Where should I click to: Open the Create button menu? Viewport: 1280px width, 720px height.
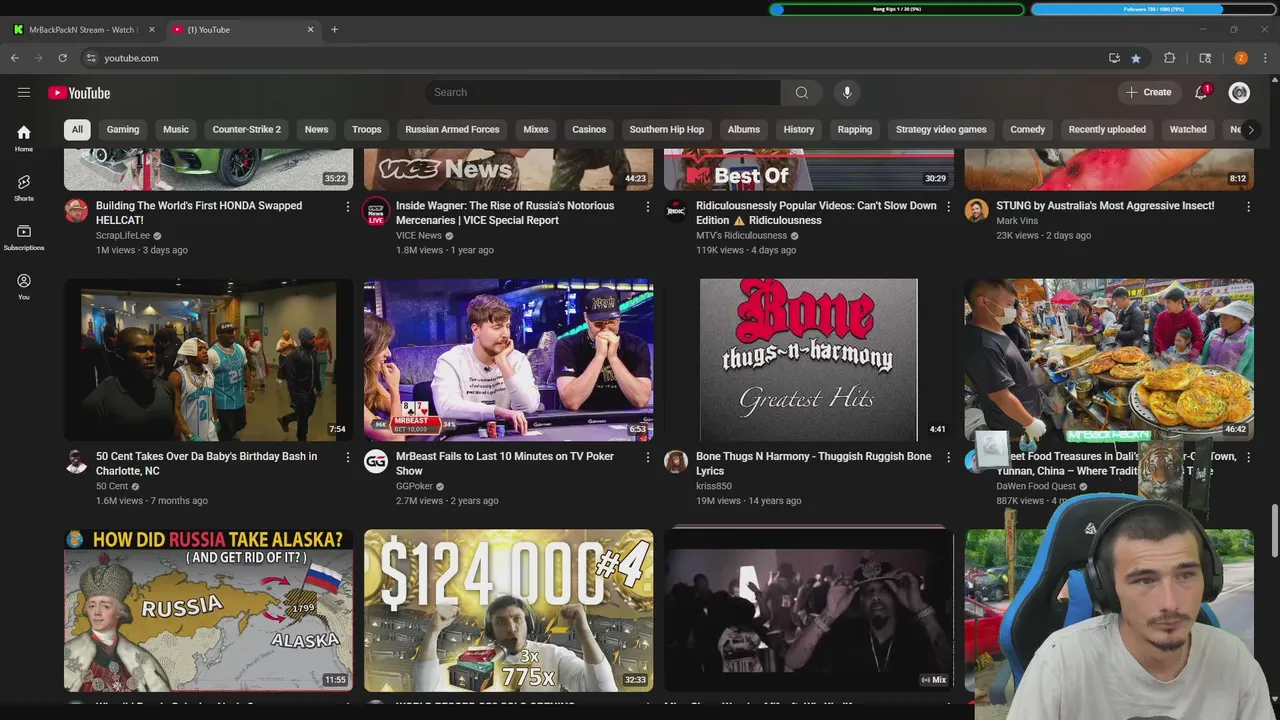click(1148, 92)
